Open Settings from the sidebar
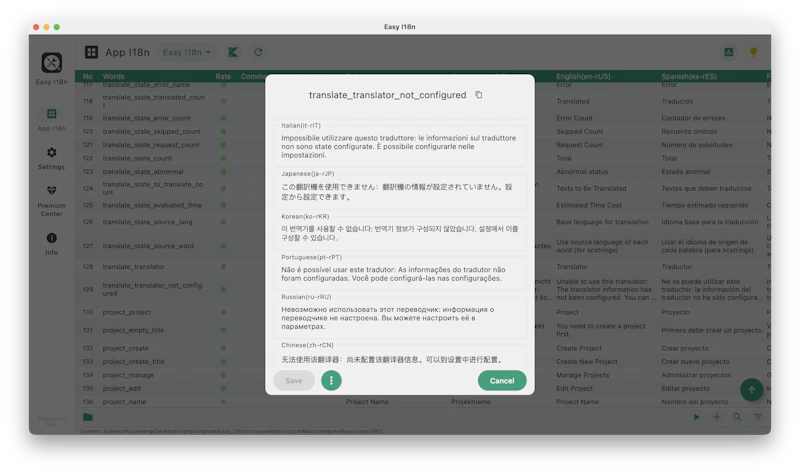This screenshot has height=473, width=800. (x=52, y=158)
